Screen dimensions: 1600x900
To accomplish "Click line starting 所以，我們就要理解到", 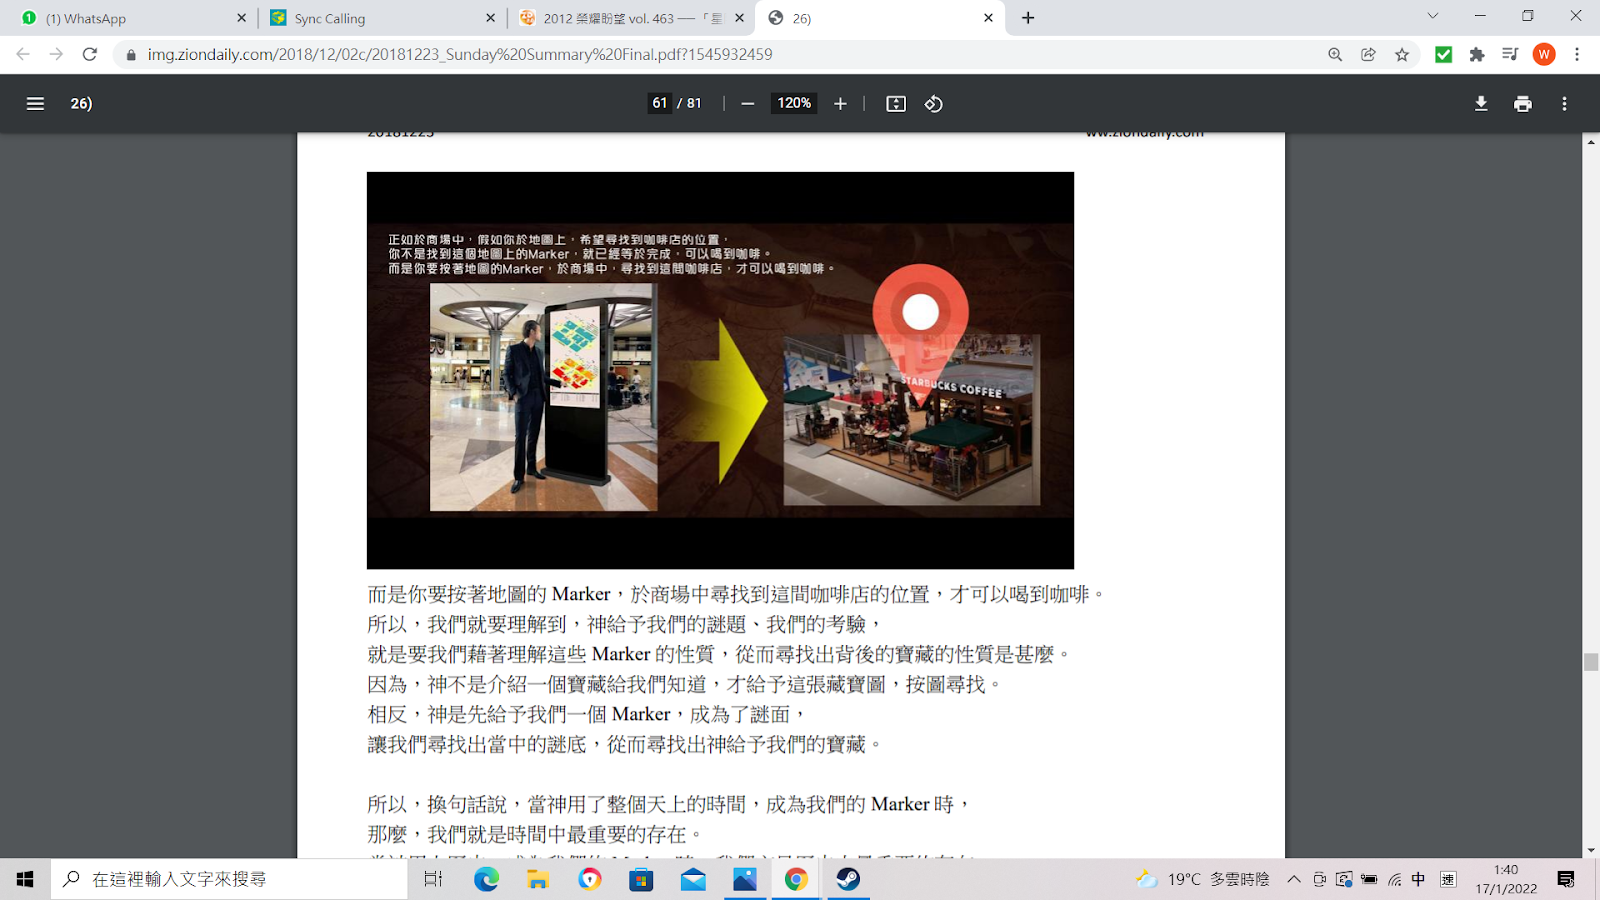I will click(626, 624).
